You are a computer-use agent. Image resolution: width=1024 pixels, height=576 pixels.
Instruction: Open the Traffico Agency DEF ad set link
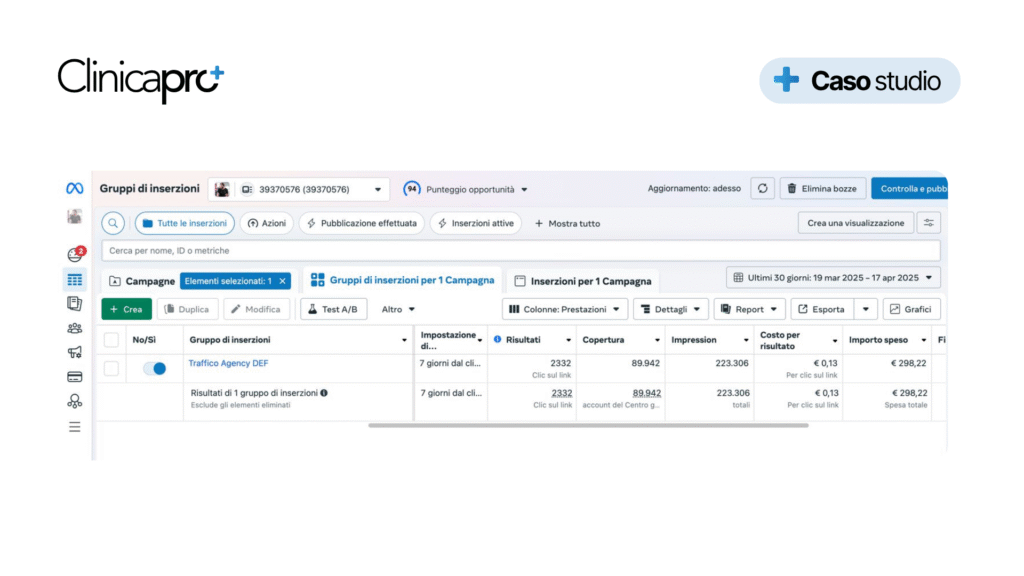[228, 363]
